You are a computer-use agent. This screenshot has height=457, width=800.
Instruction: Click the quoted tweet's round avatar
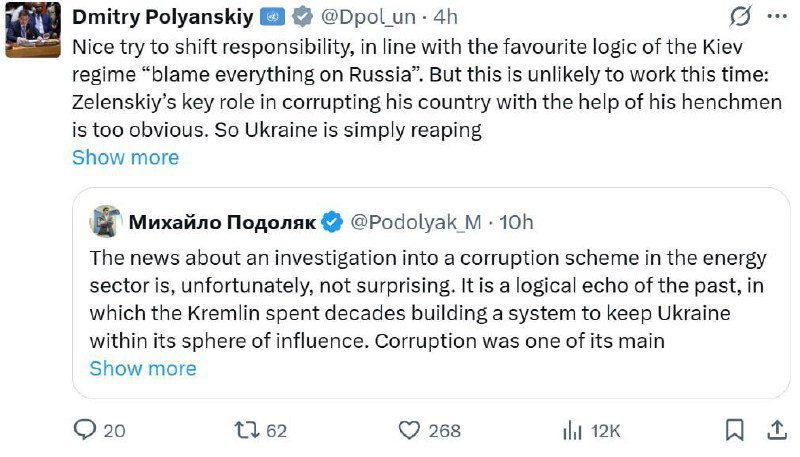point(106,221)
